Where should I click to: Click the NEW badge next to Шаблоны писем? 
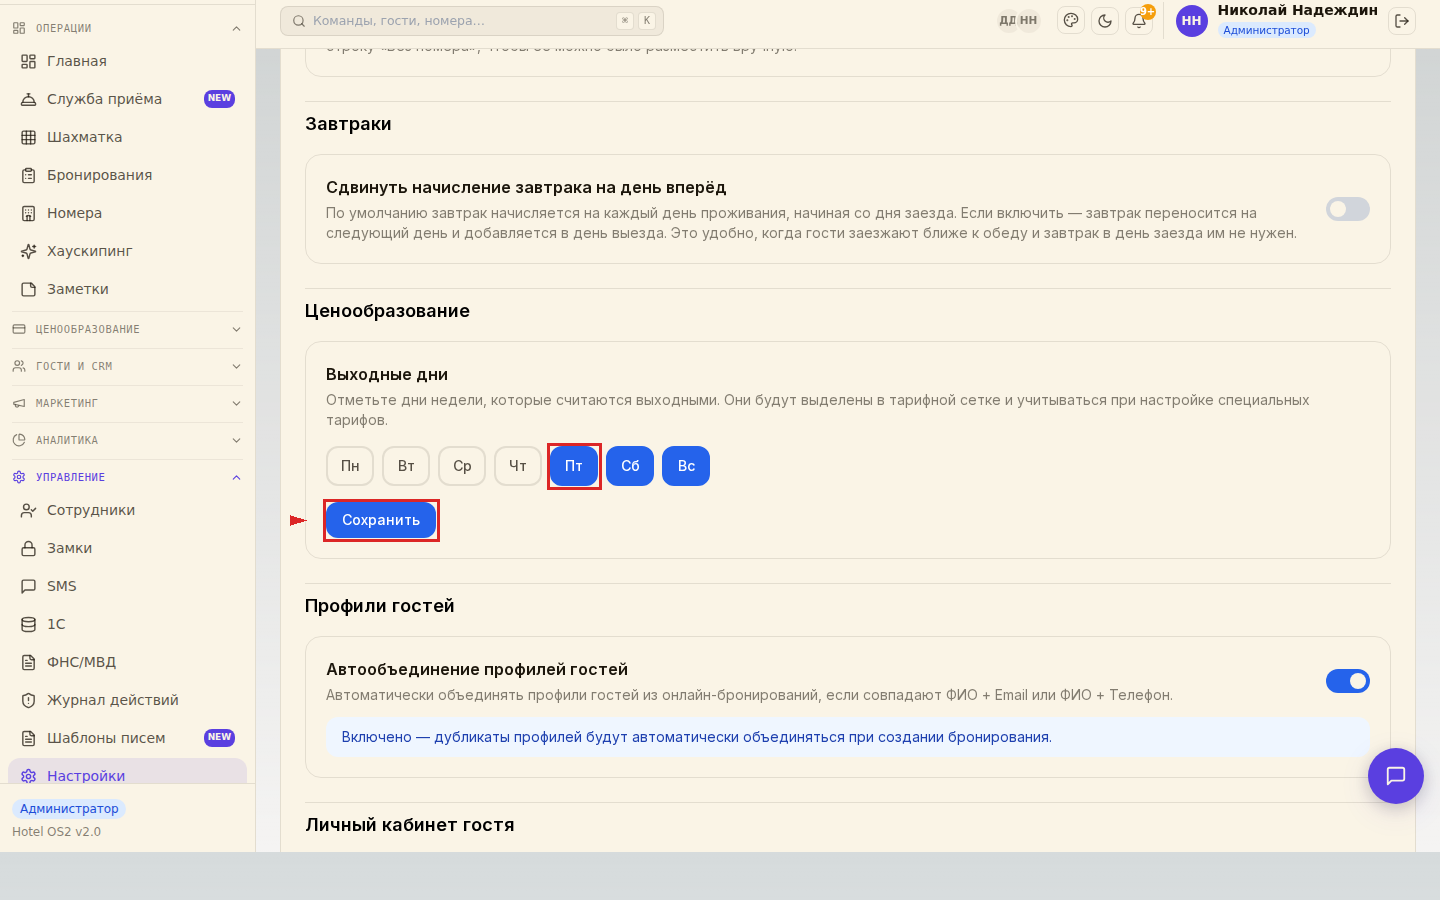pos(219,737)
